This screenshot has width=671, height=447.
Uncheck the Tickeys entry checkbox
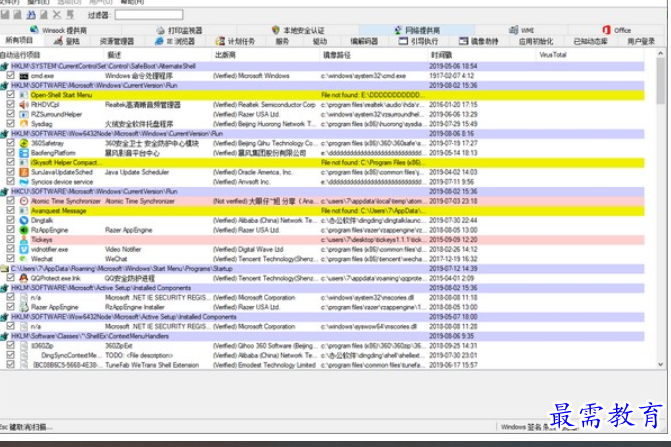(x=11, y=239)
